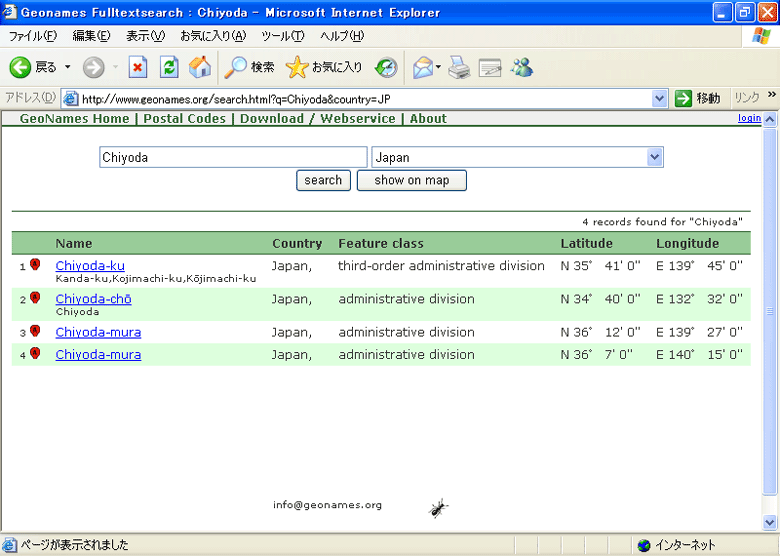
Task: Open the Chiyoda-mura link in row 3
Action: point(98,332)
